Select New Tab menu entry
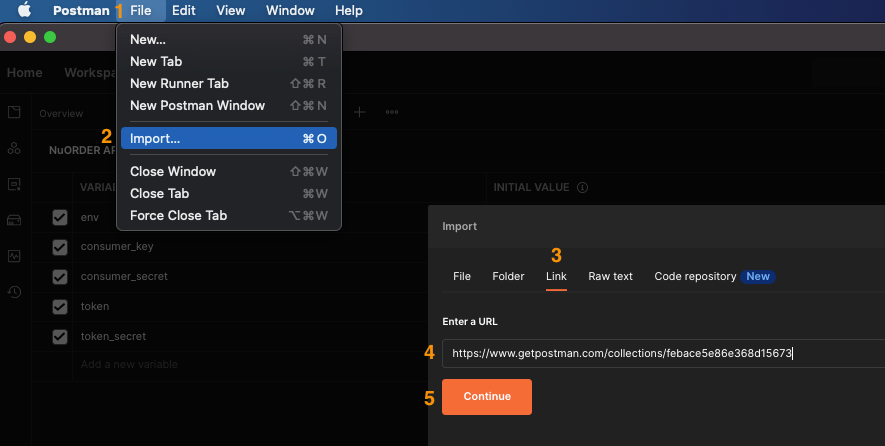Image resolution: width=885 pixels, height=446 pixels. tap(229, 62)
